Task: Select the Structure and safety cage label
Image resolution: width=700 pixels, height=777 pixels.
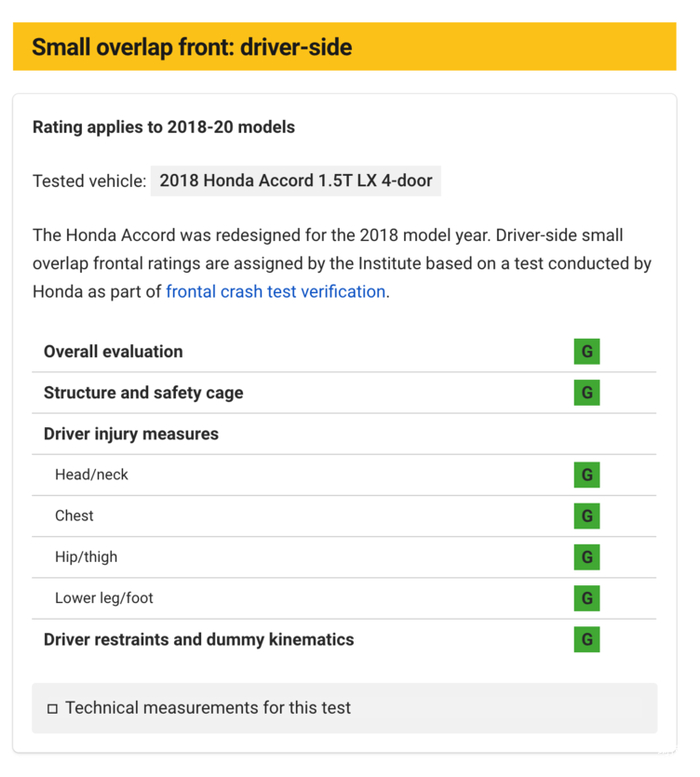Action: tap(143, 393)
